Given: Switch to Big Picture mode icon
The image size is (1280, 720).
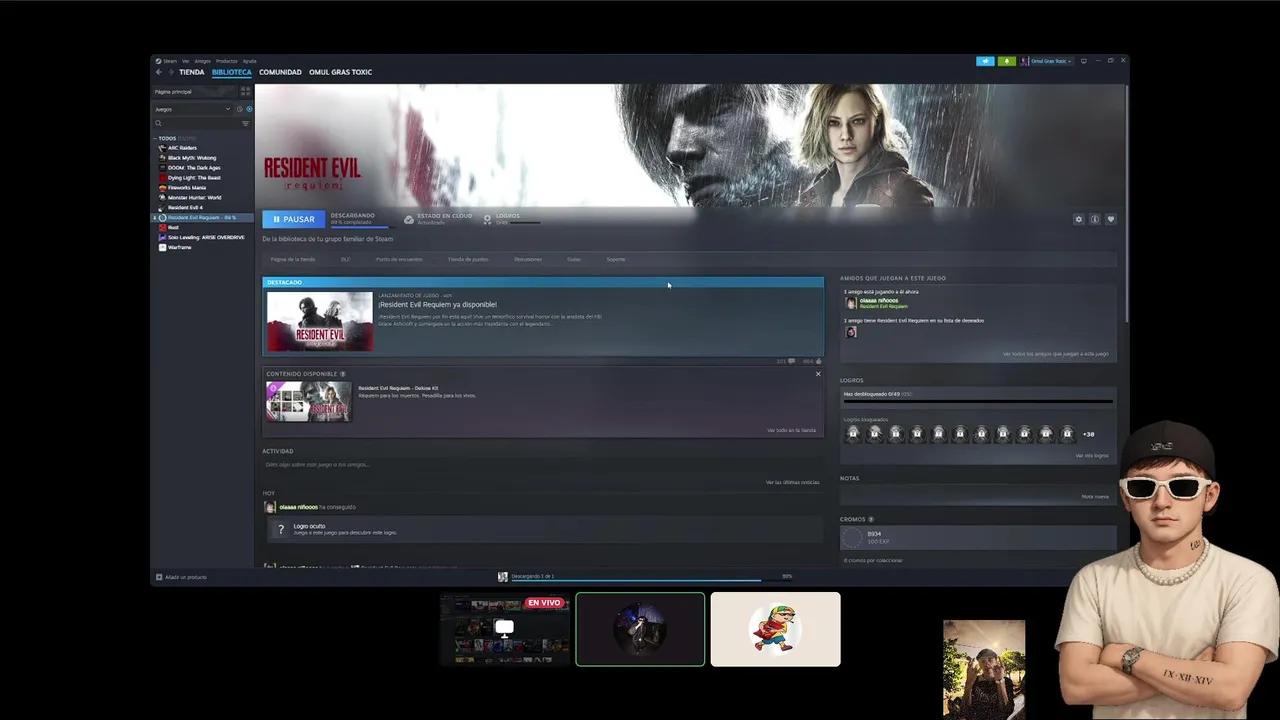Looking at the screenshot, I should pos(1083,61).
